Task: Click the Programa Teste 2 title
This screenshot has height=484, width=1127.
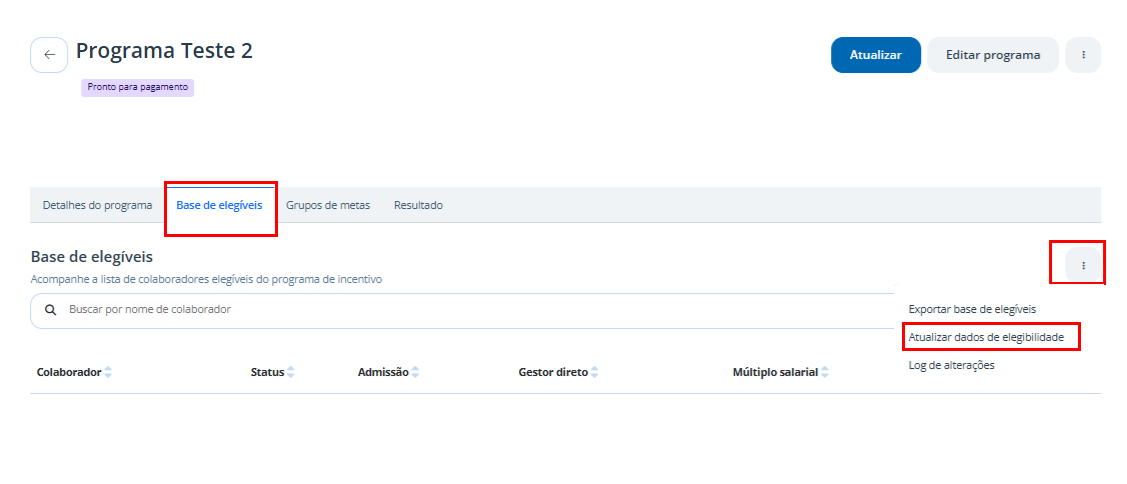Action: point(165,51)
